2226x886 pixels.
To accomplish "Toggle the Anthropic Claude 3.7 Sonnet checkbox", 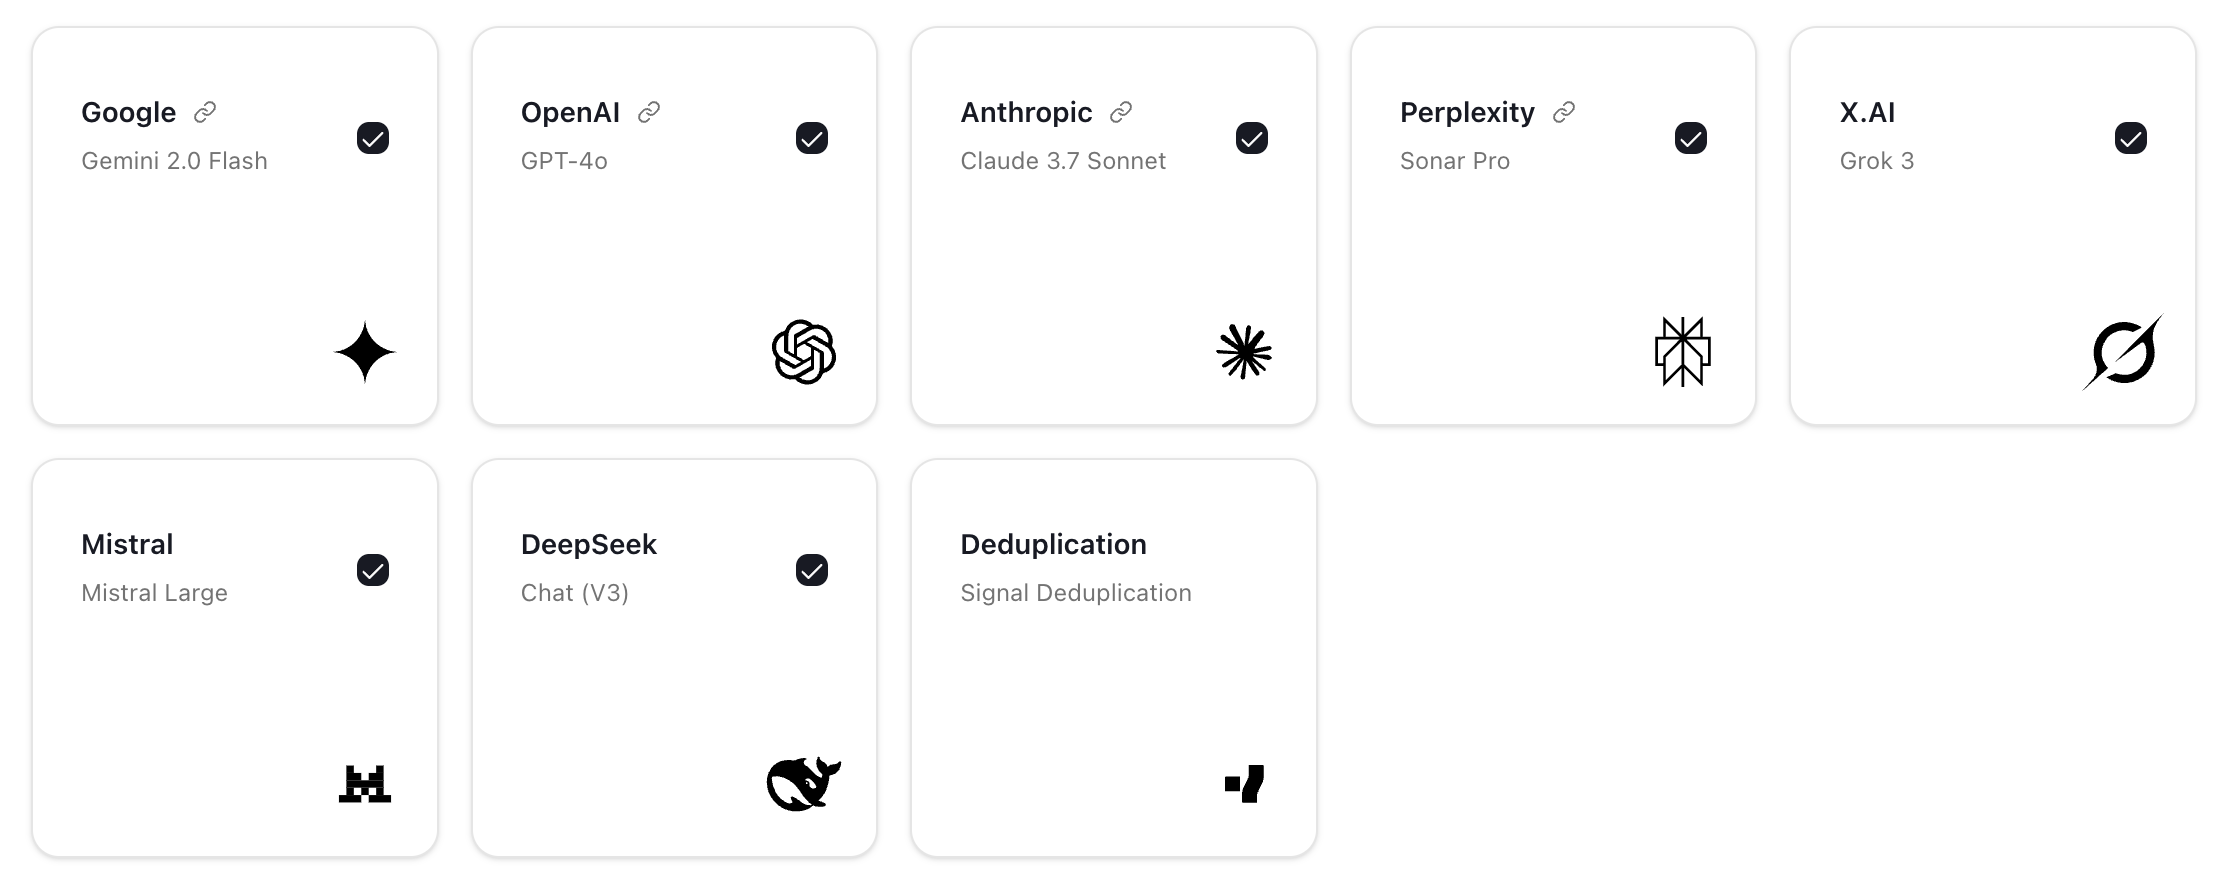I will [x=1252, y=138].
